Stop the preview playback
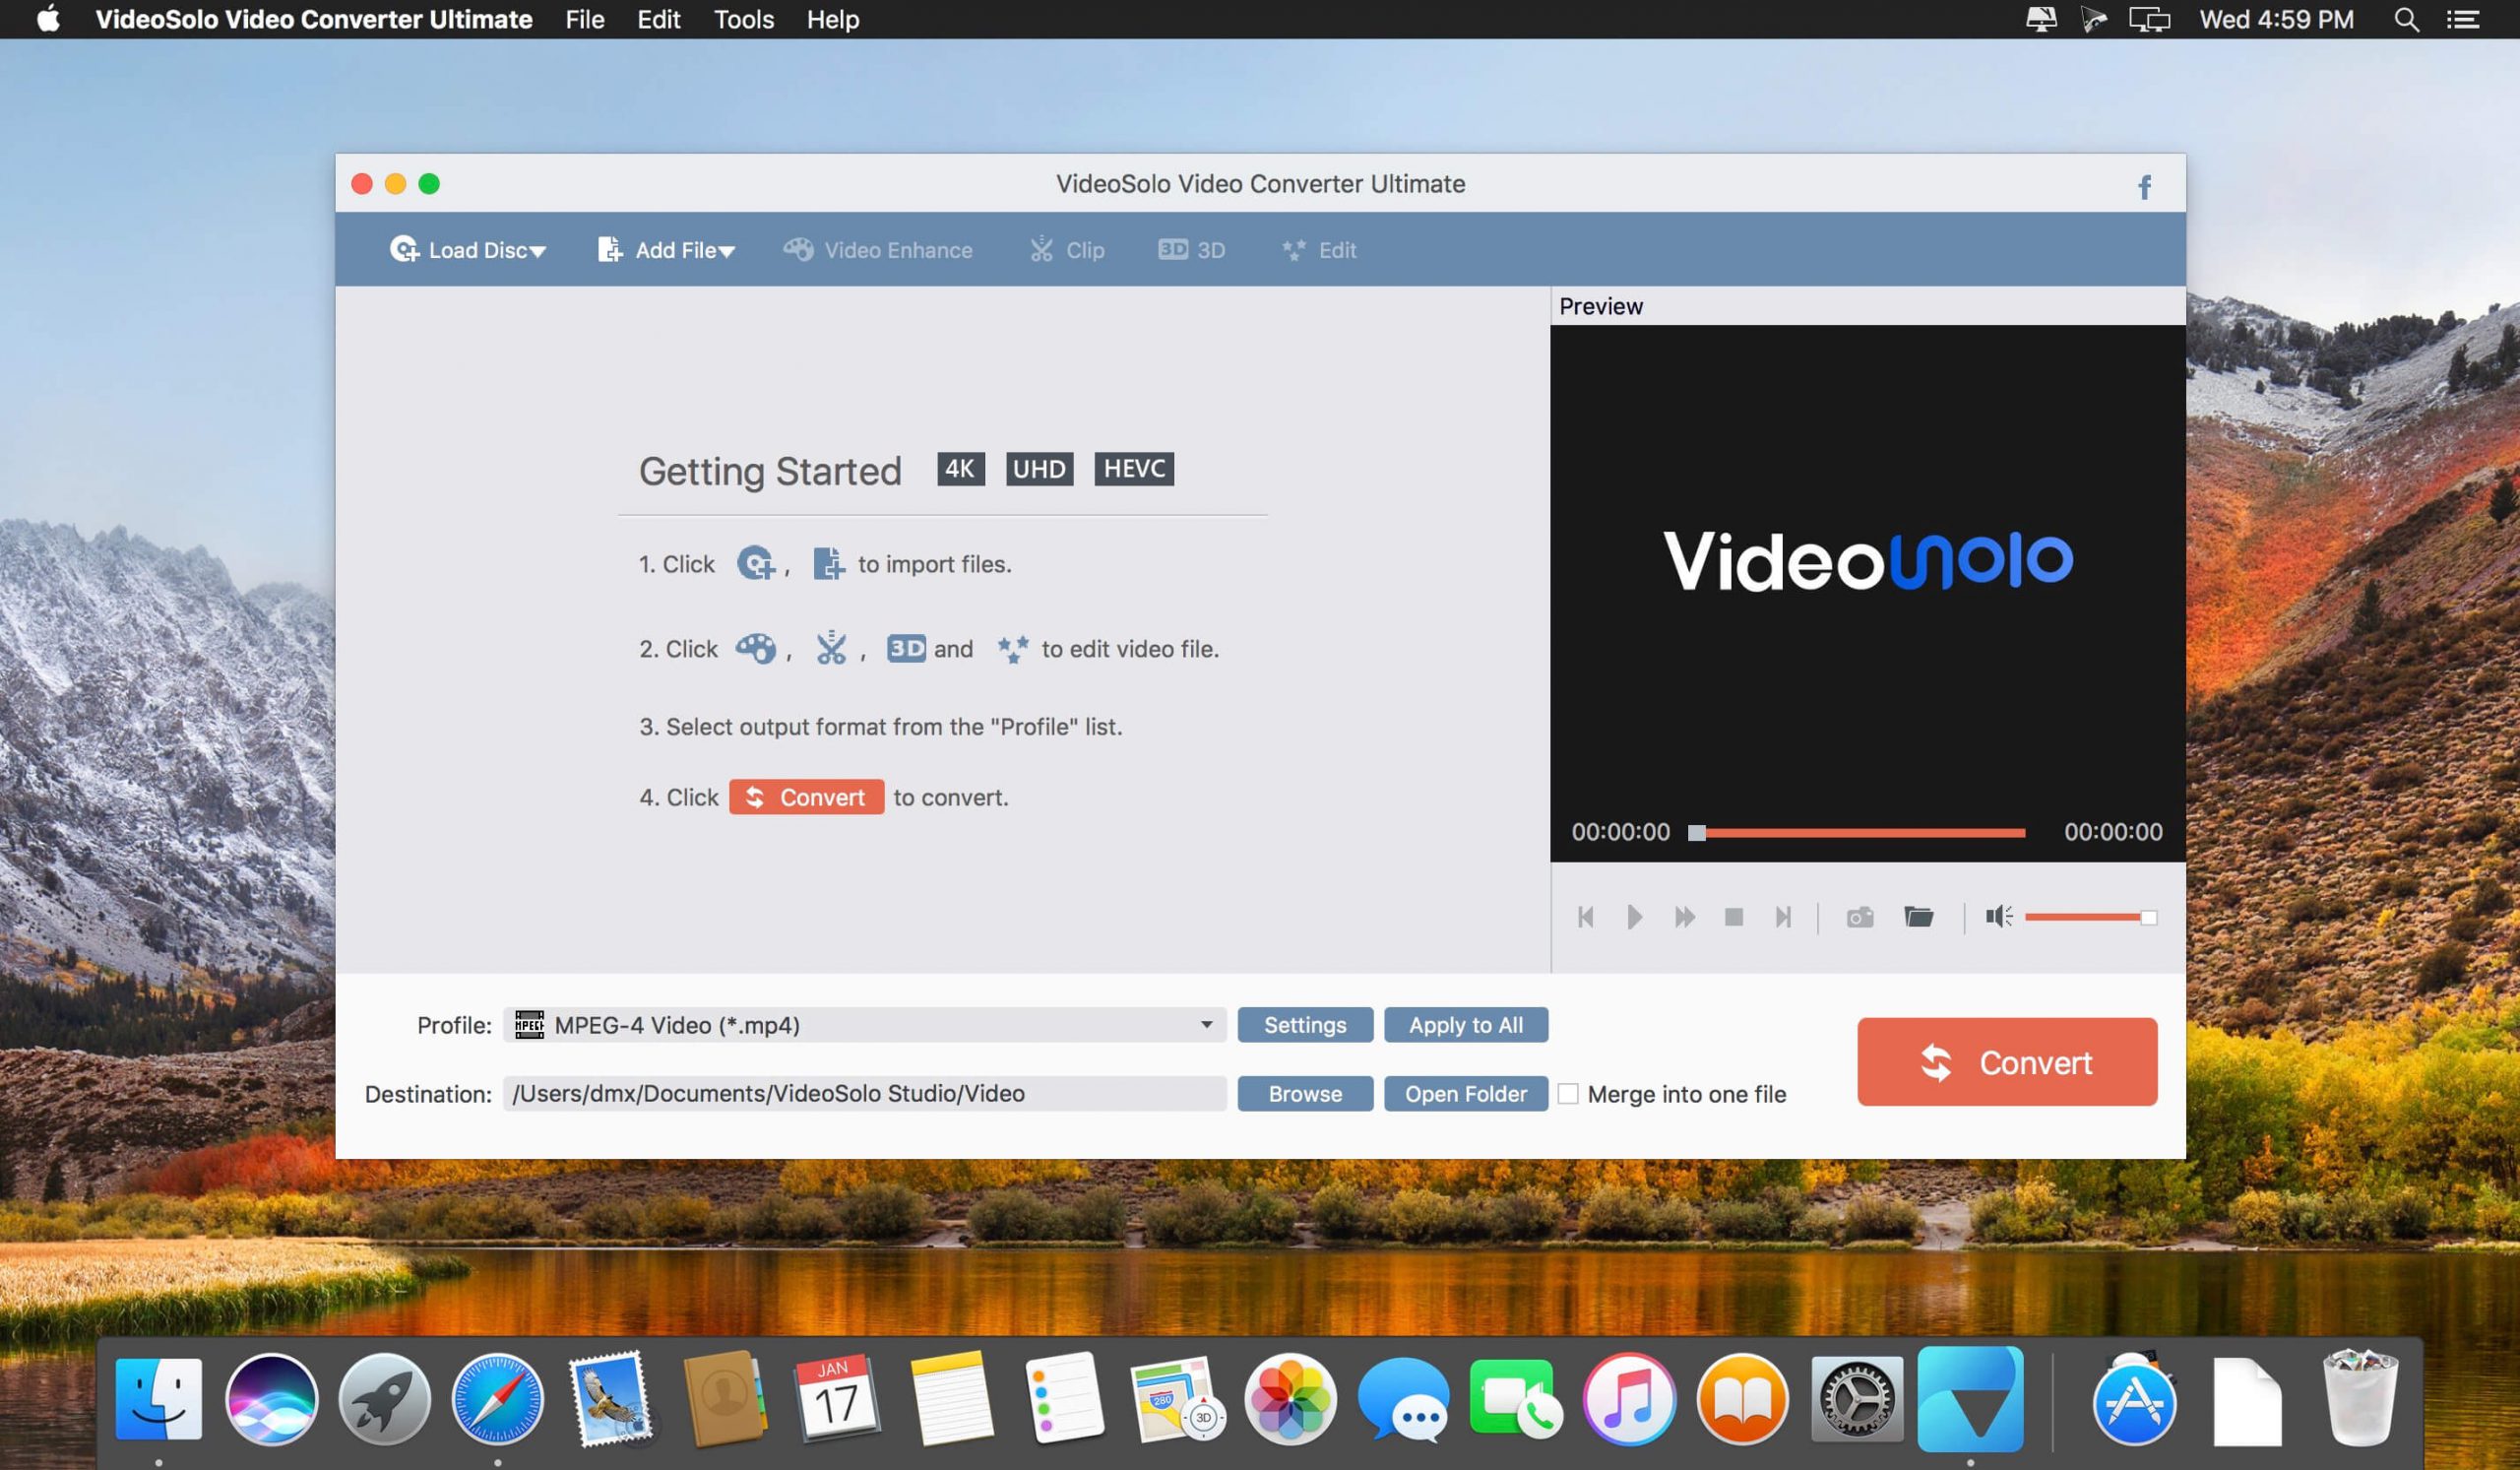Viewport: 2520px width, 1470px height. coord(1733,917)
